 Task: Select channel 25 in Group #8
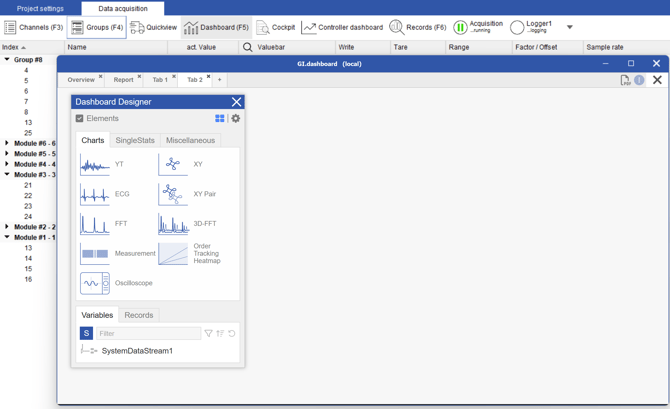click(28, 132)
